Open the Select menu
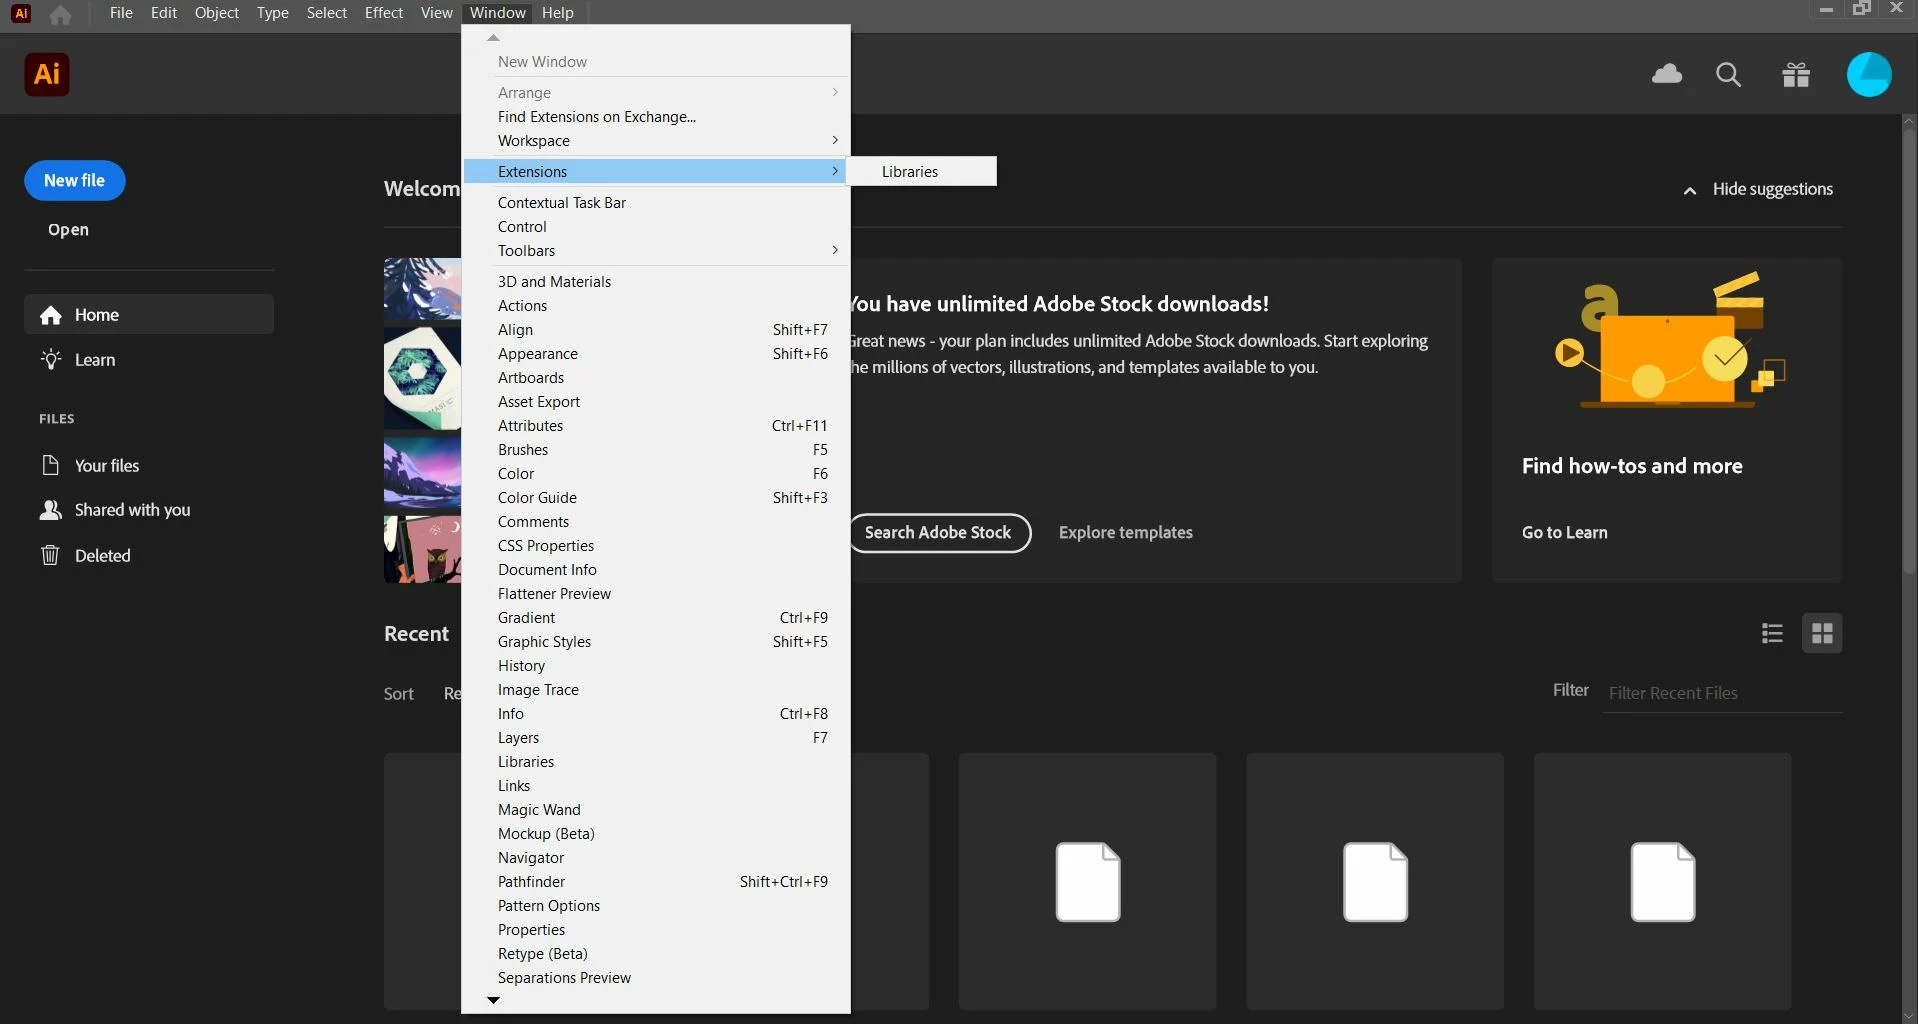 coord(327,13)
